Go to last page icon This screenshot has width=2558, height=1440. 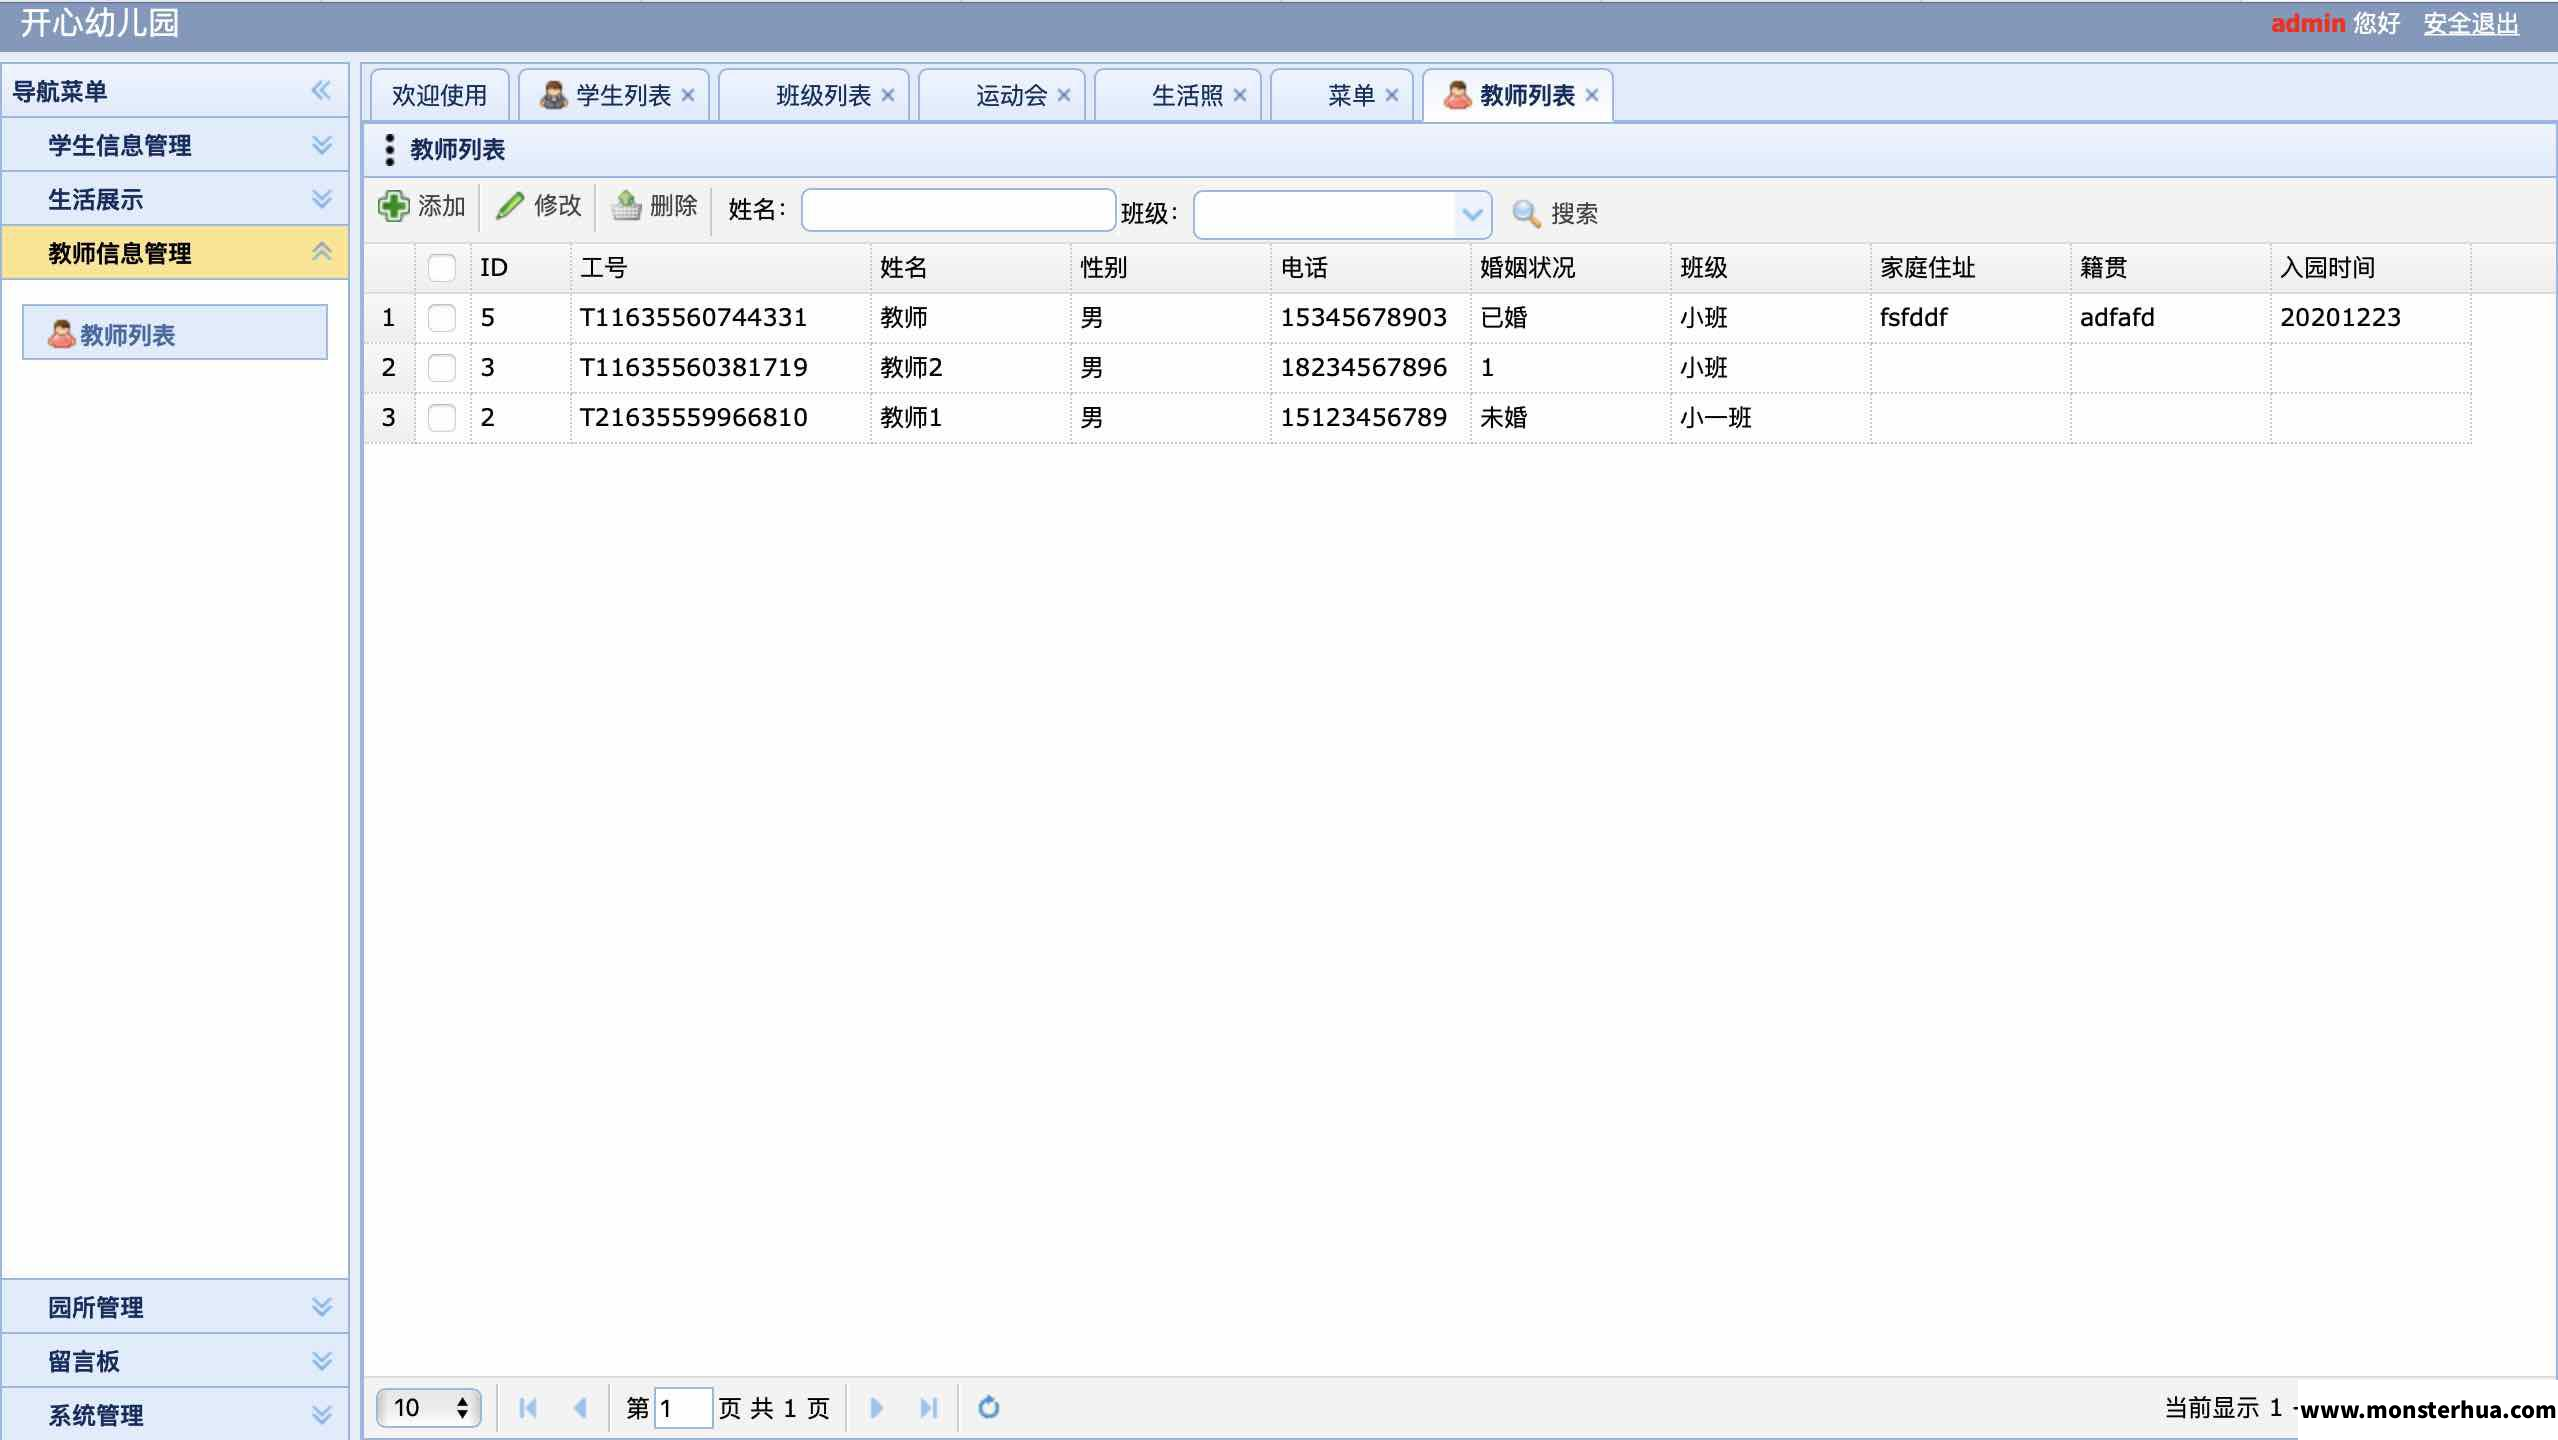pos(928,1408)
